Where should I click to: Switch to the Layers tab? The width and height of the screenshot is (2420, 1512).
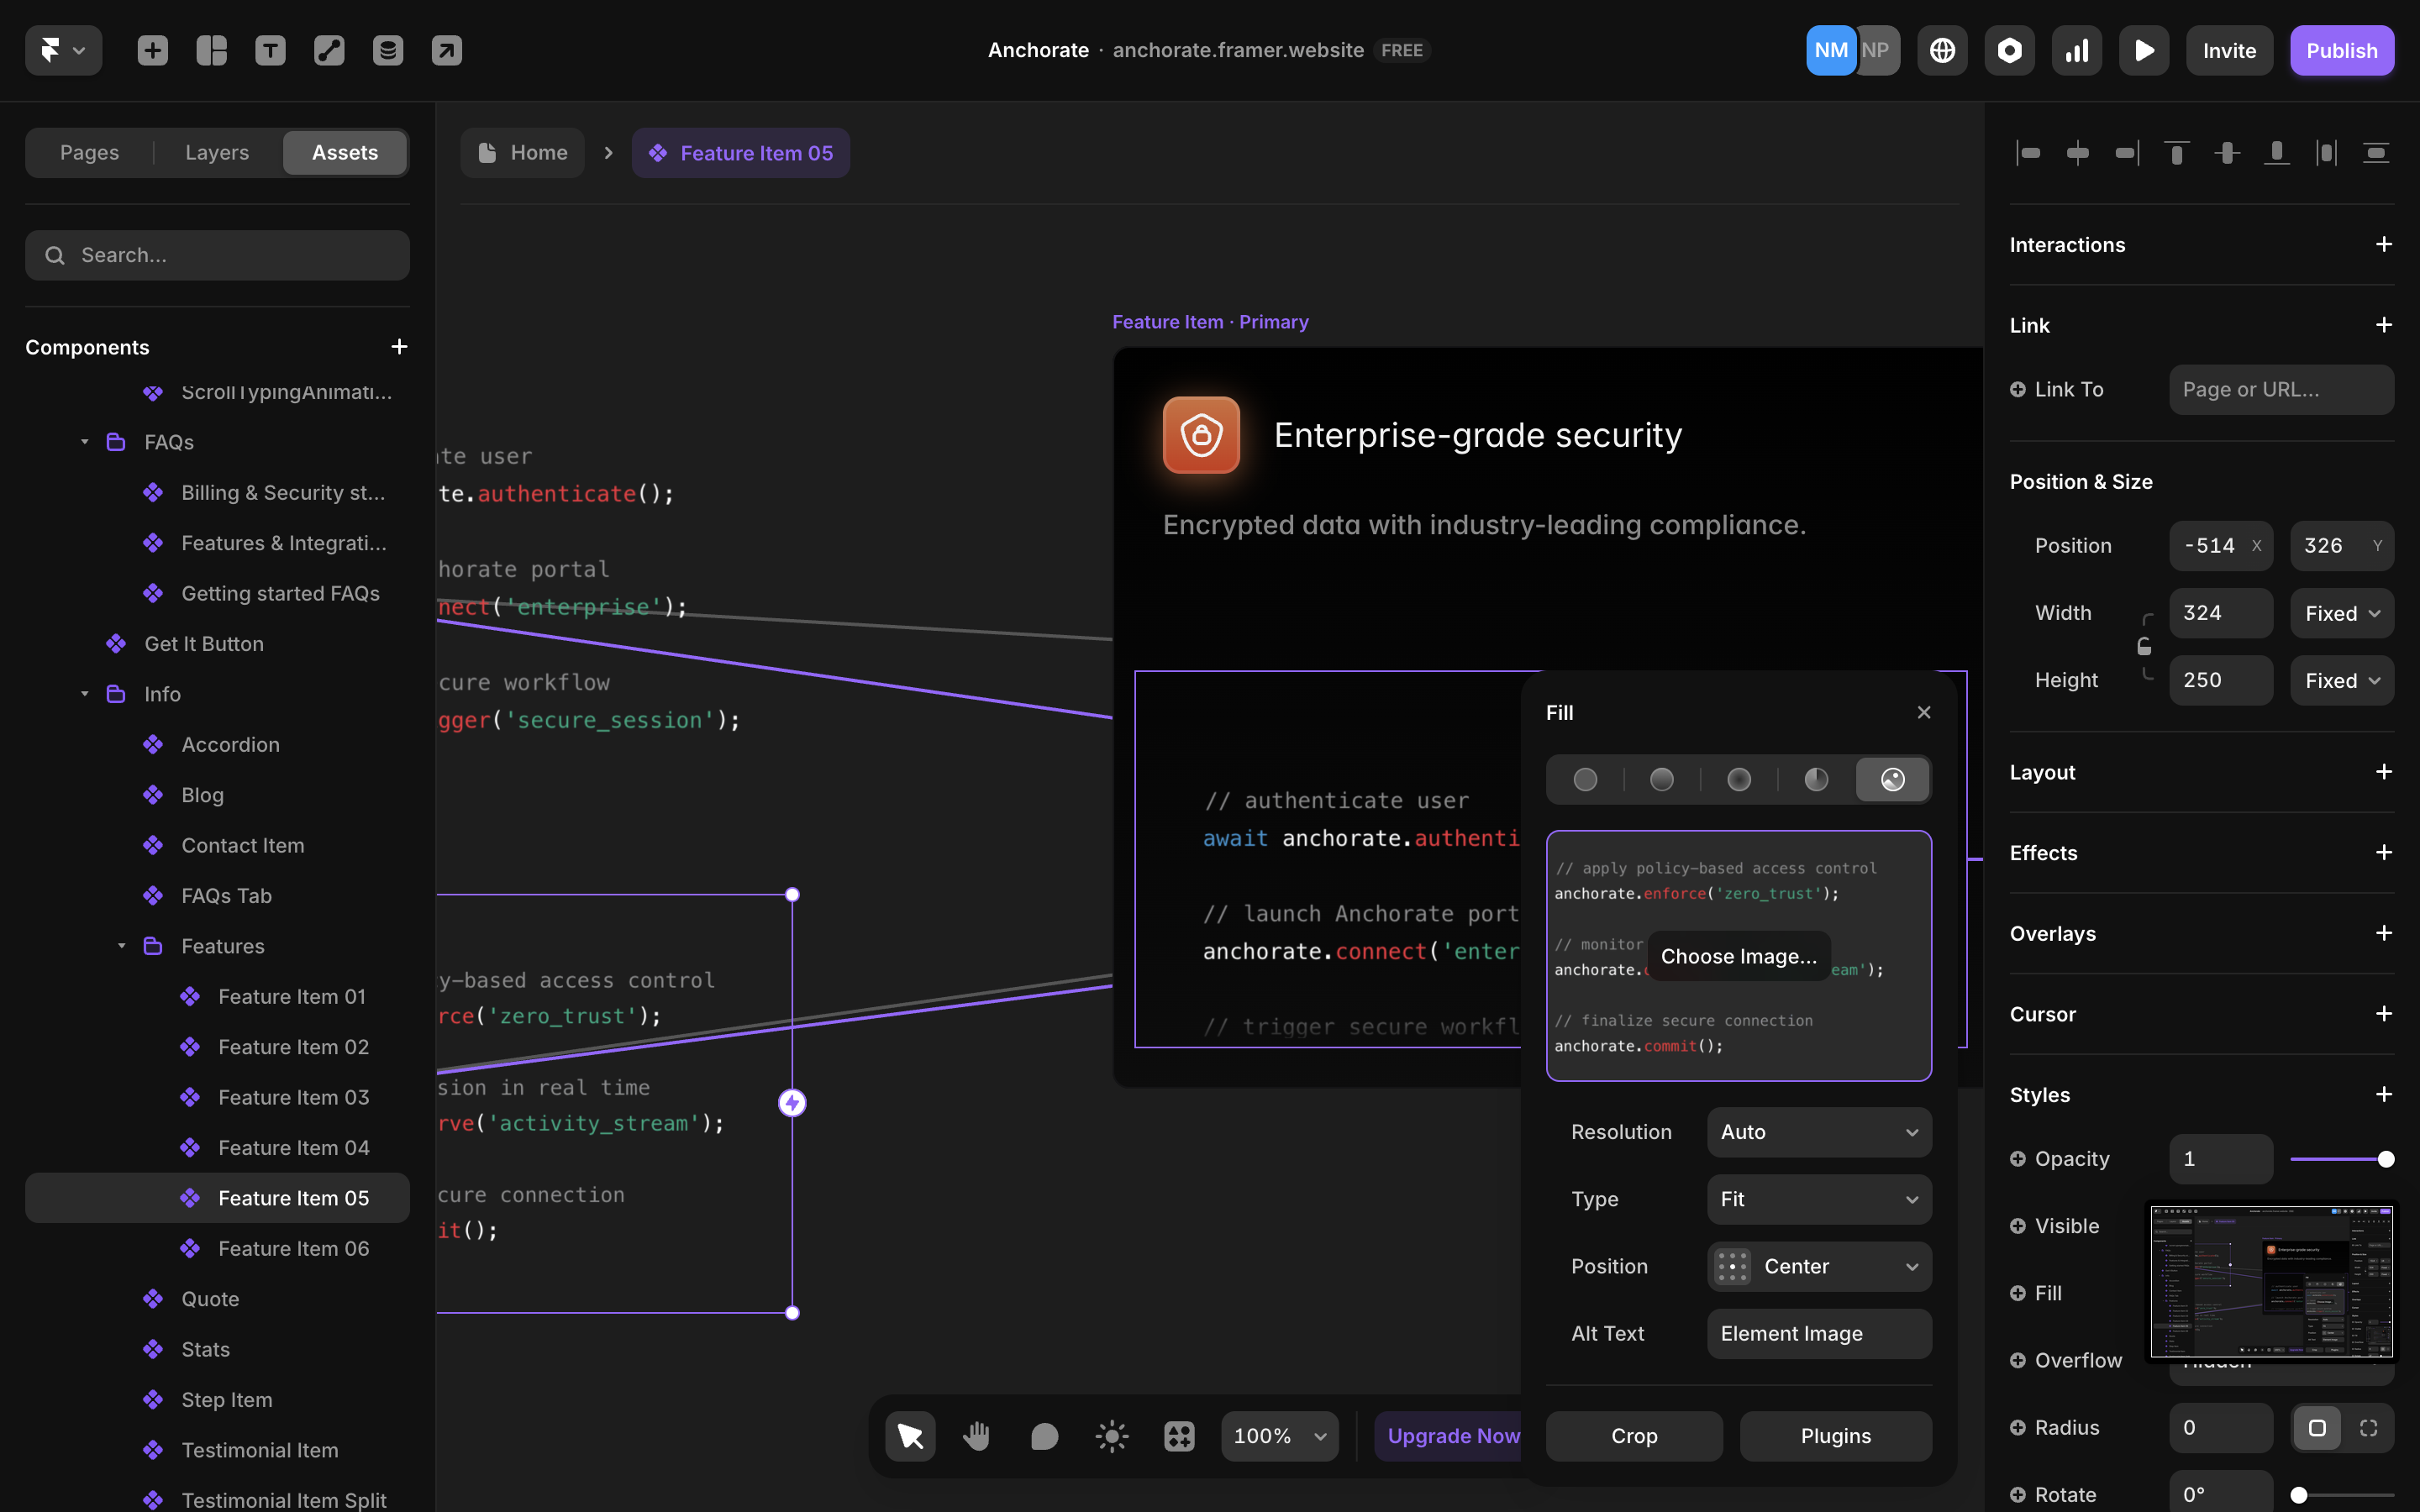click(x=217, y=152)
